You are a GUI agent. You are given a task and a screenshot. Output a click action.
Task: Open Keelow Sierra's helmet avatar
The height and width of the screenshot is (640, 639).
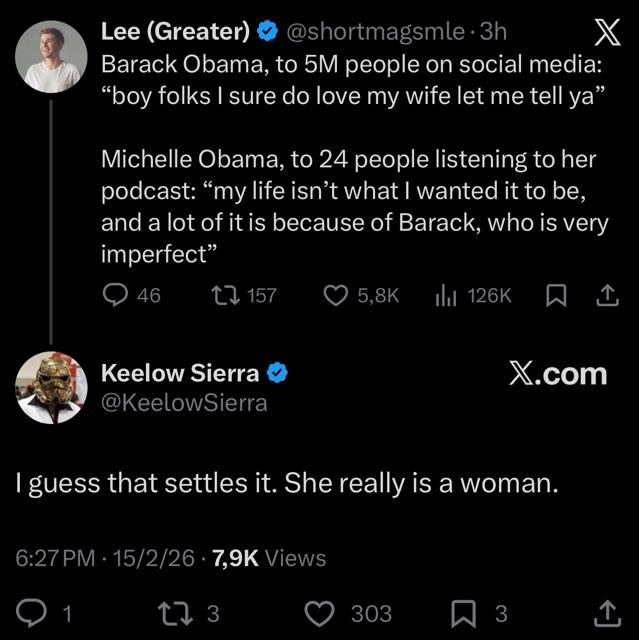(x=49, y=386)
